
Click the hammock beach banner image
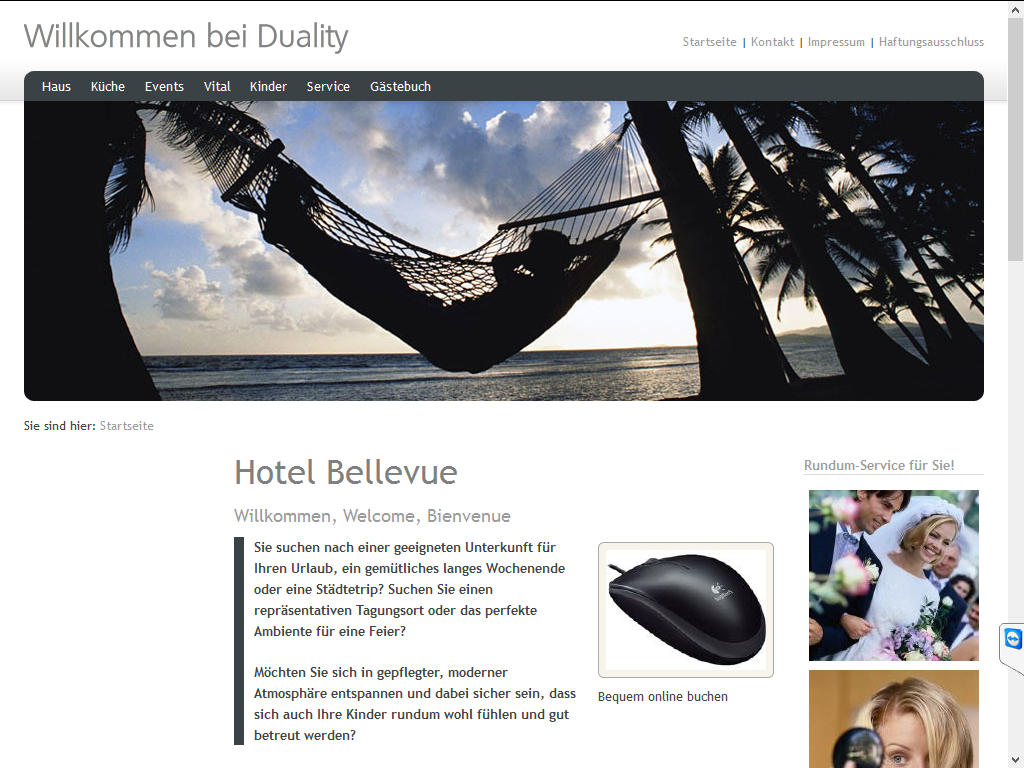pyautogui.click(x=504, y=251)
